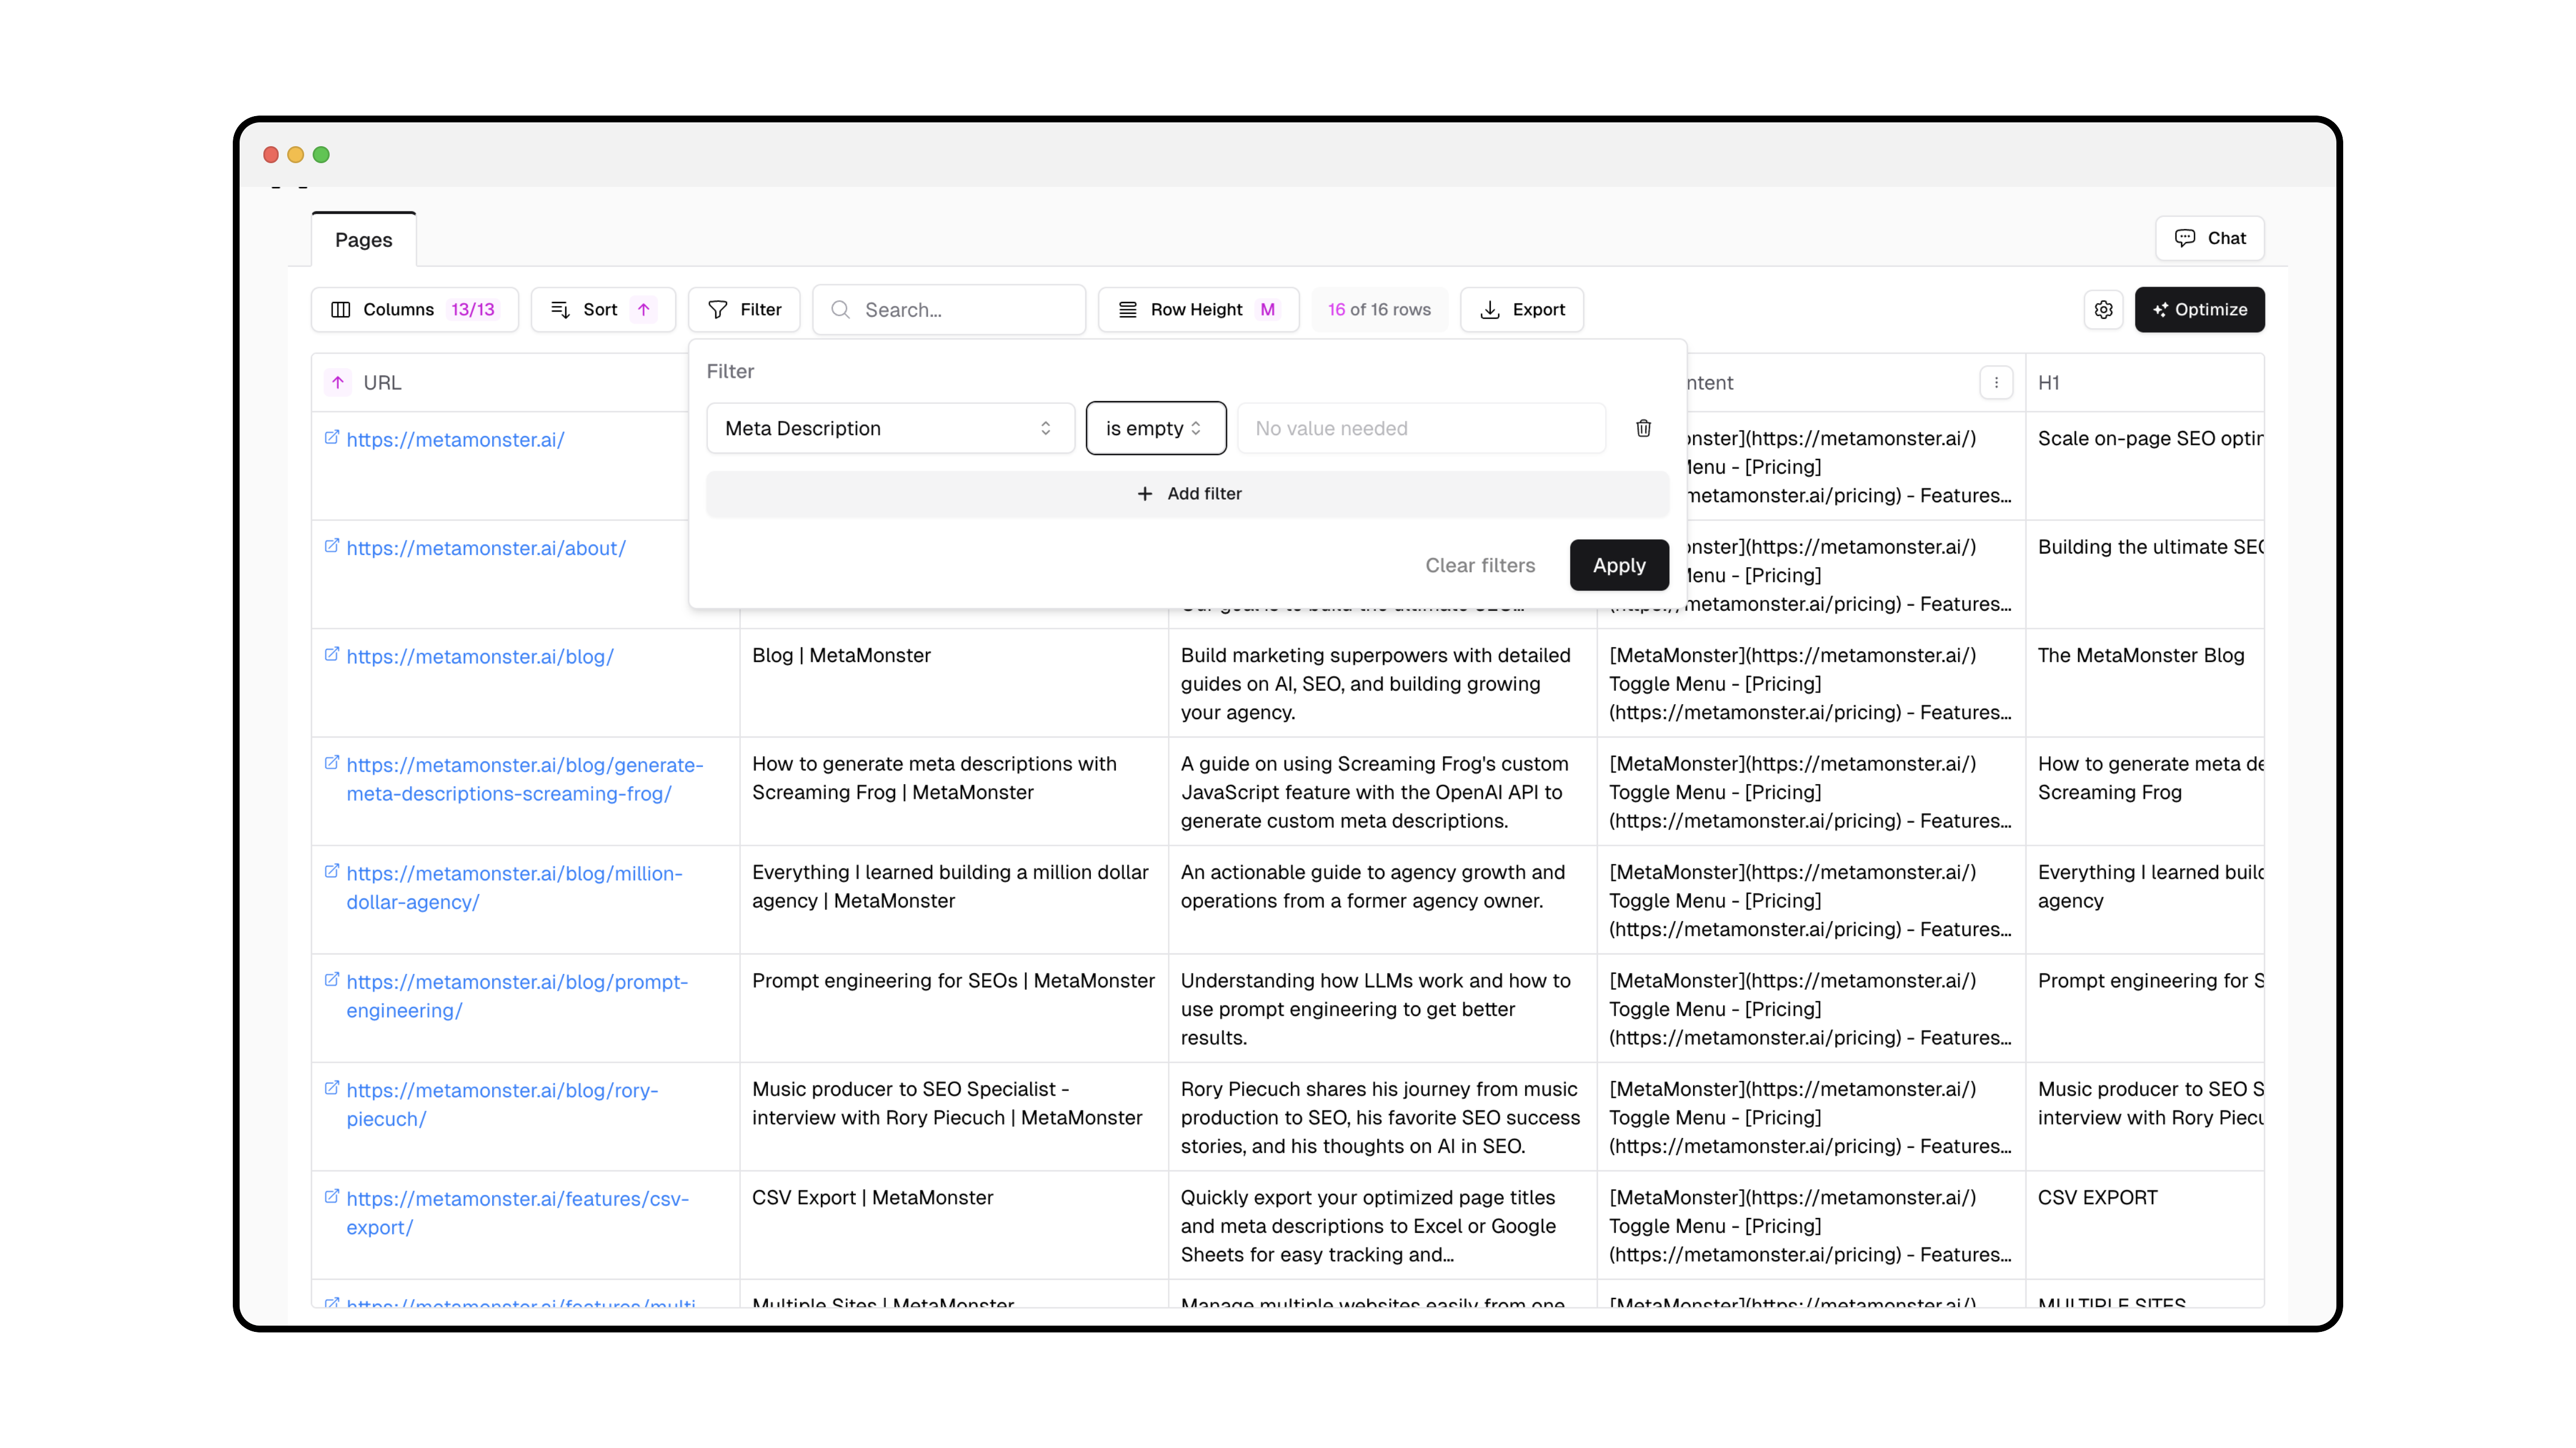2576x1448 pixels.
Task: Click external link icon beside screaming-frog URL
Action: pos(332,763)
